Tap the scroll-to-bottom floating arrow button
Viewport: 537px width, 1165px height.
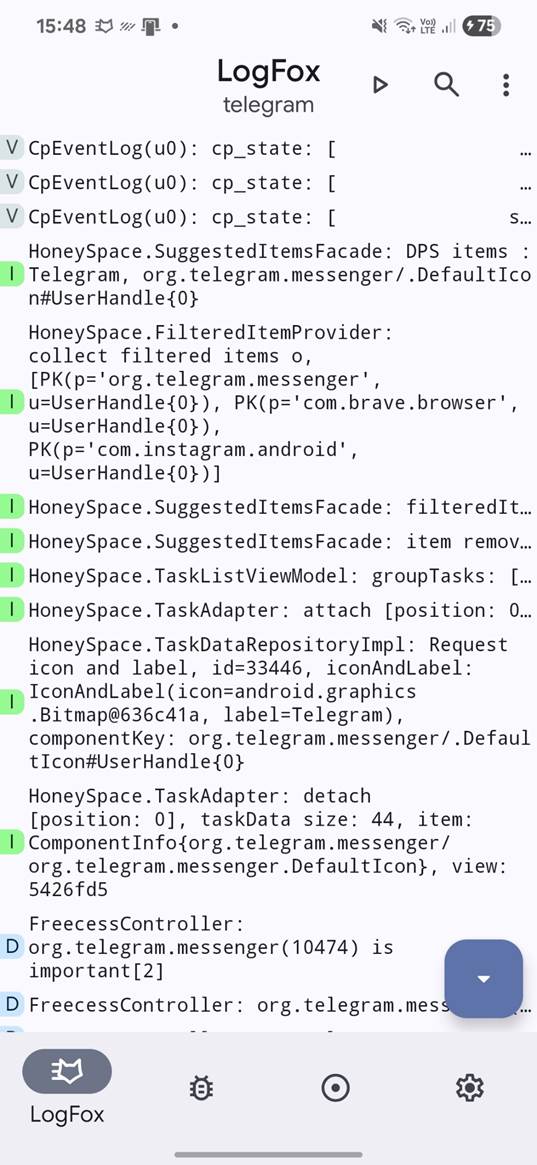(484, 979)
